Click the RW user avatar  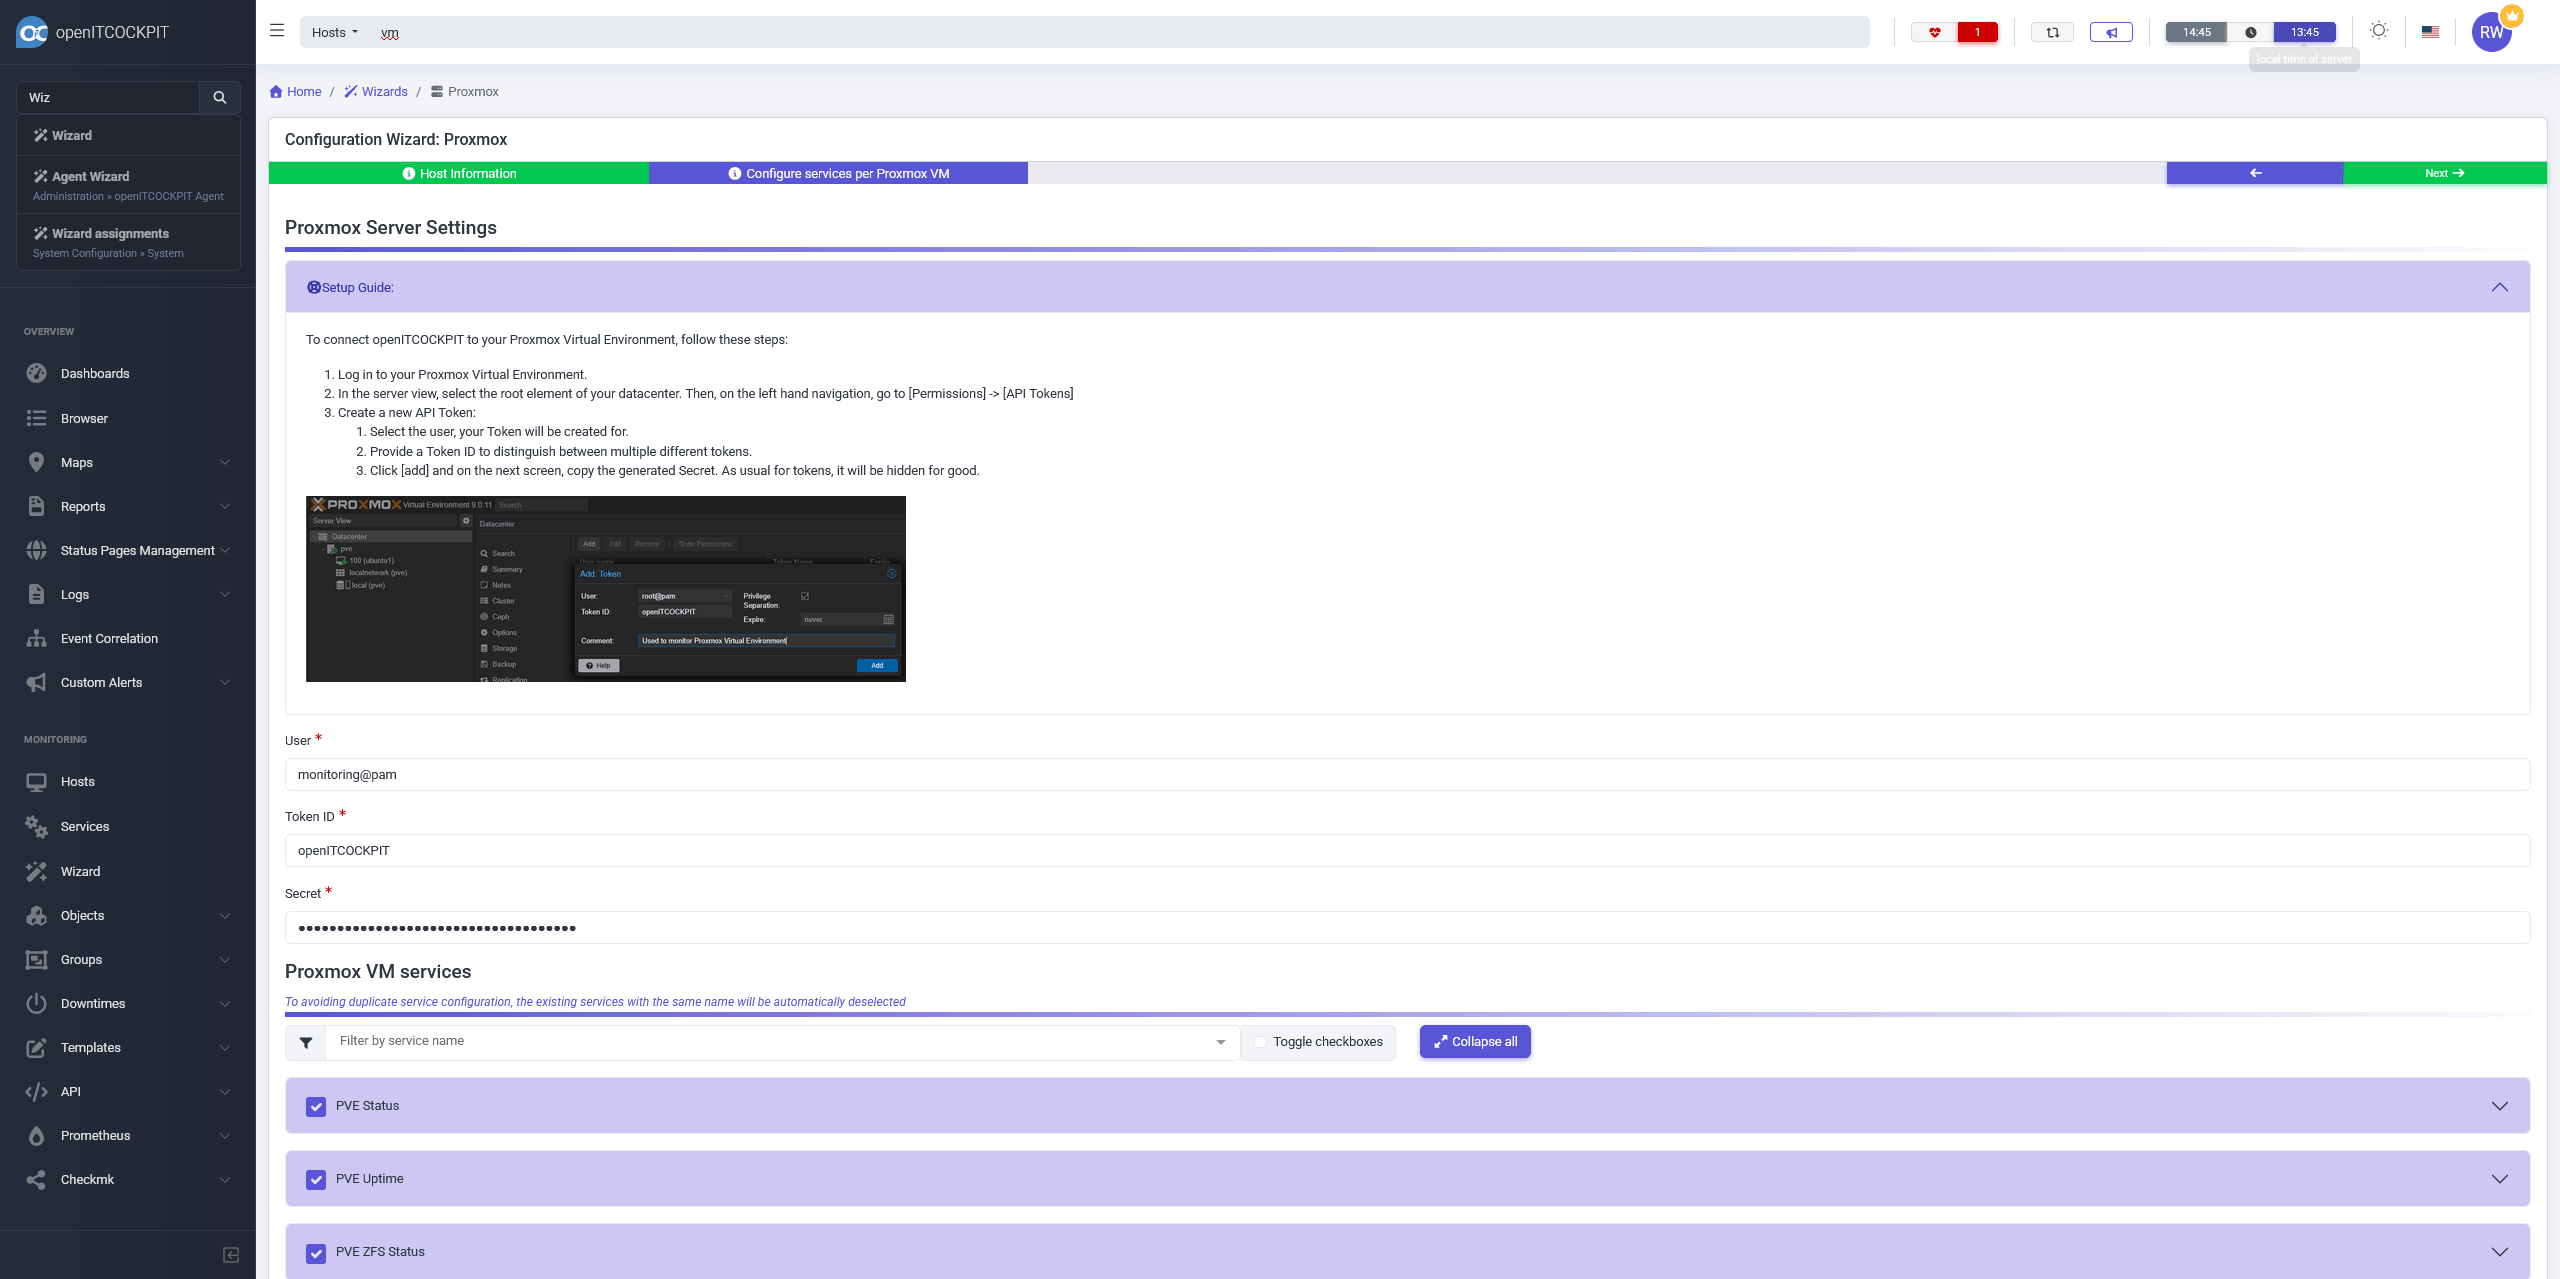[2491, 32]
